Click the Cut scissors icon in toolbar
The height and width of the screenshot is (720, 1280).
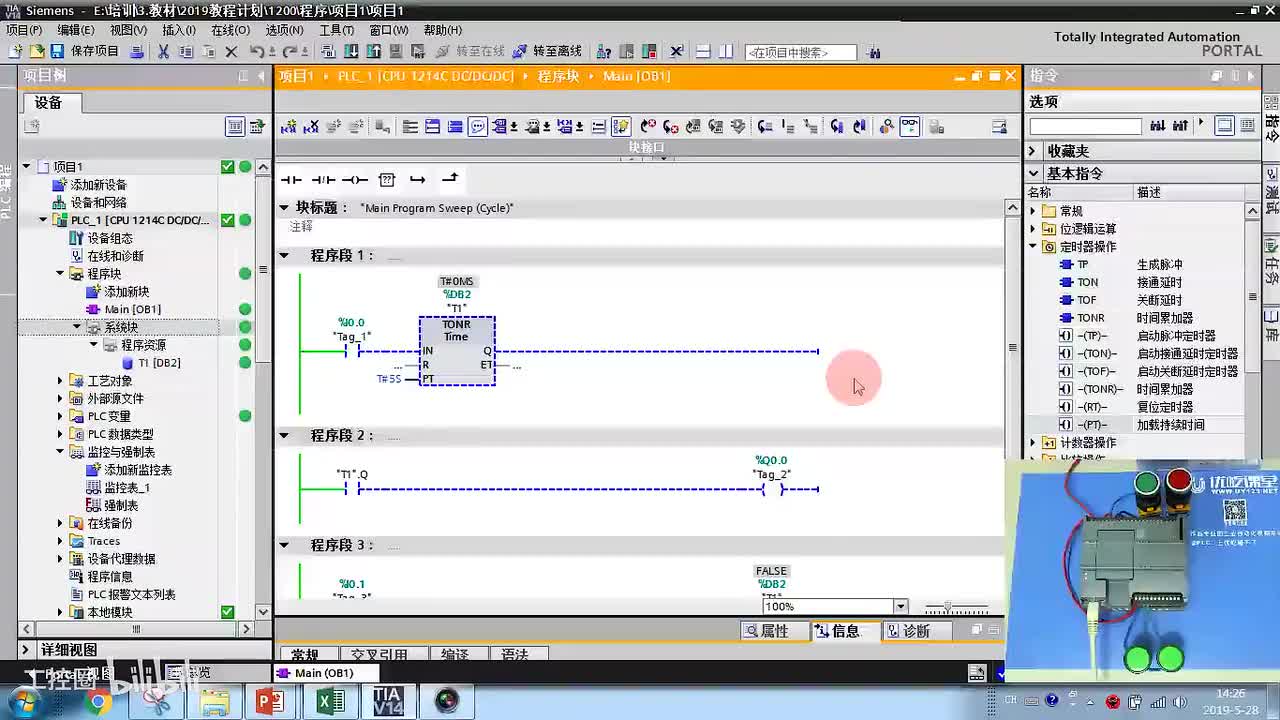point(164,51)
